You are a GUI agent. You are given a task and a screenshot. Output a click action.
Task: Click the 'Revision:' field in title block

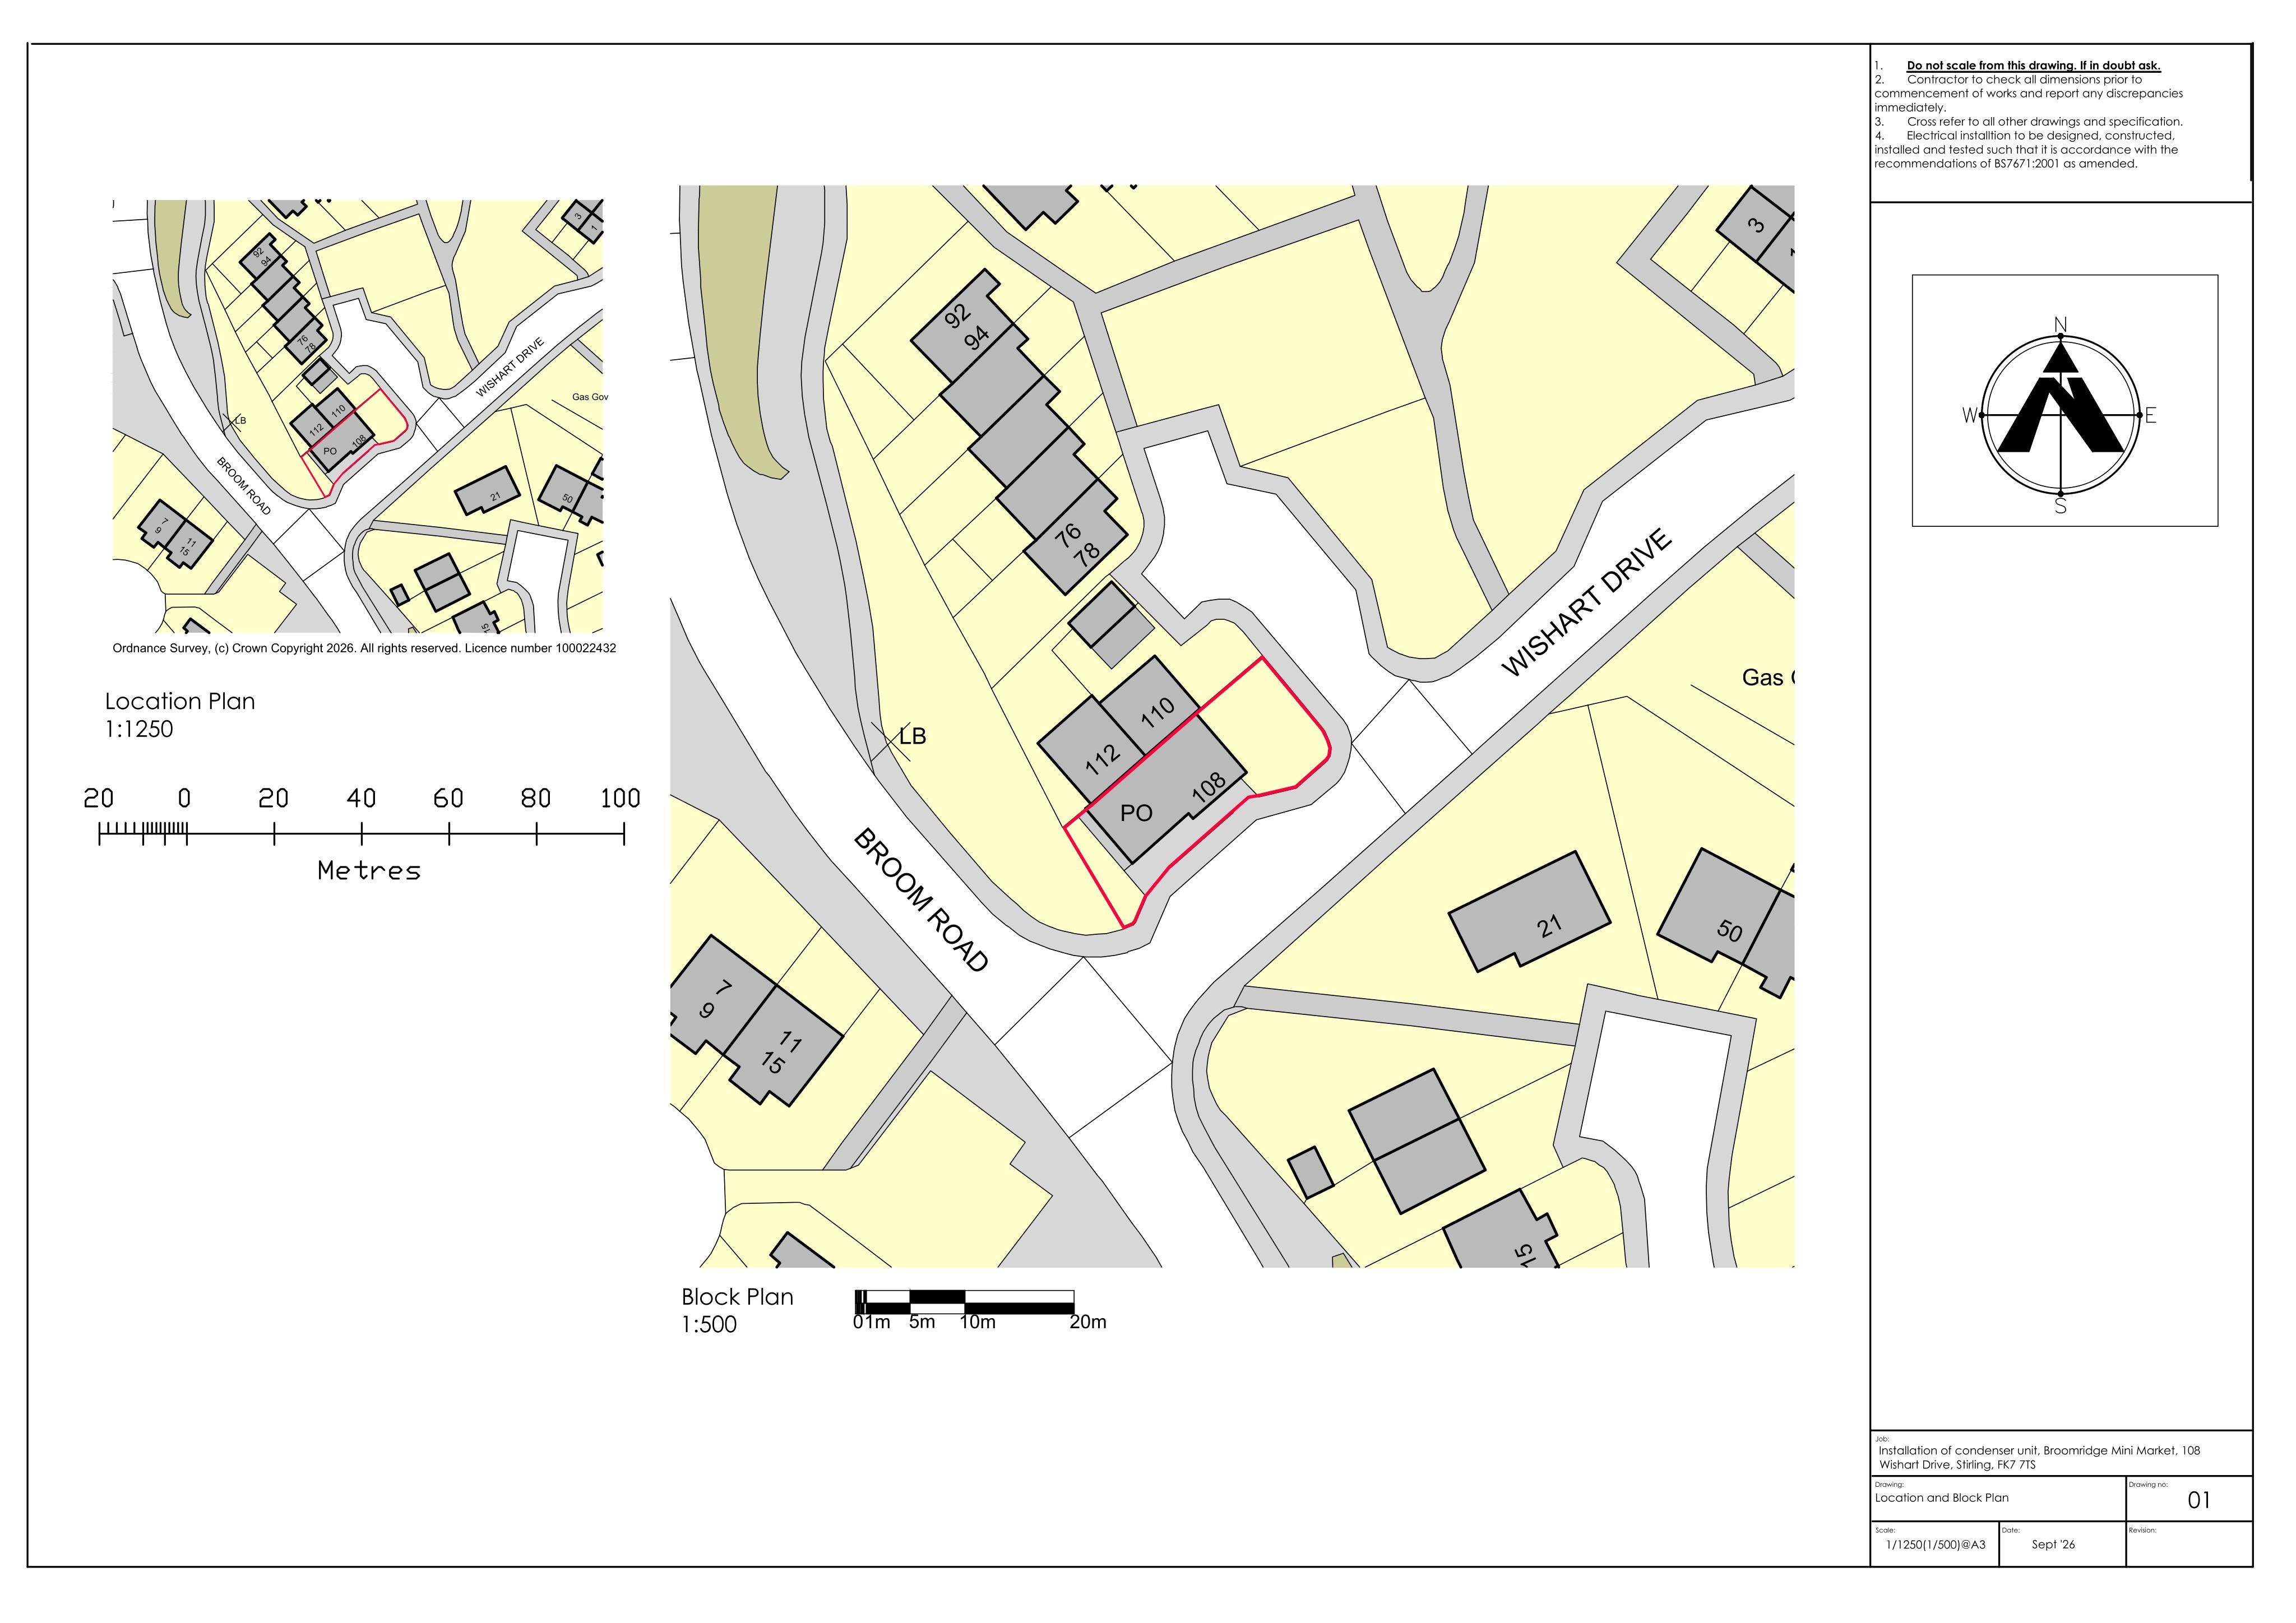point(2189,1543)
